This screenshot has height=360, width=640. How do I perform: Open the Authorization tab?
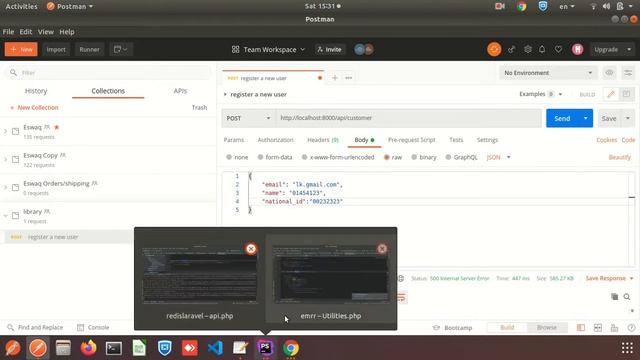pyautogui.click(x=276, y=140)
